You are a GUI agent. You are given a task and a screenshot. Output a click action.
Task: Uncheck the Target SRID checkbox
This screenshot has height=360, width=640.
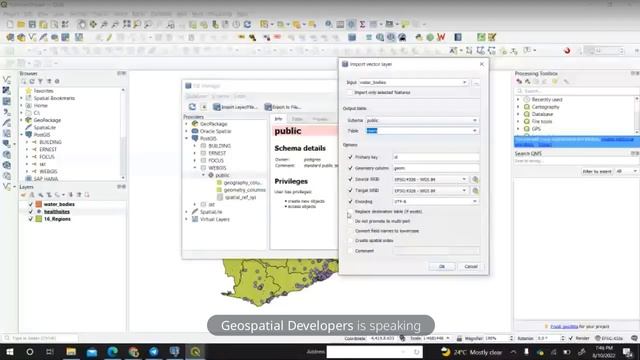(350, 190)
